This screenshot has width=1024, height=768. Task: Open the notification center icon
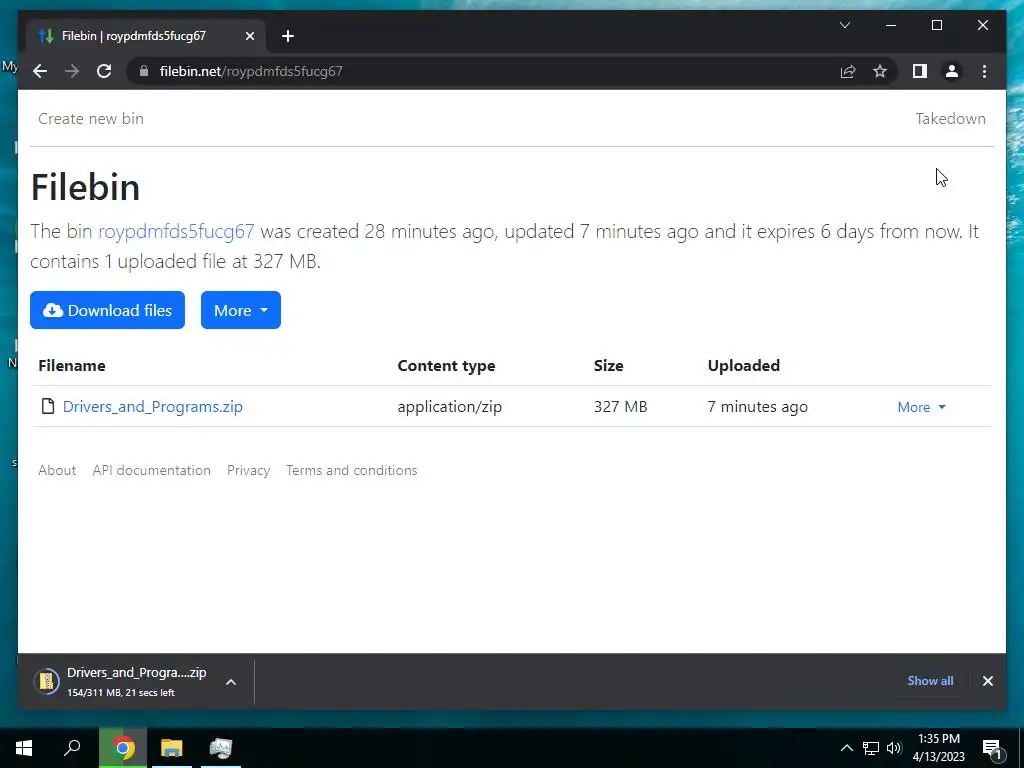click(x=993, y=748)
